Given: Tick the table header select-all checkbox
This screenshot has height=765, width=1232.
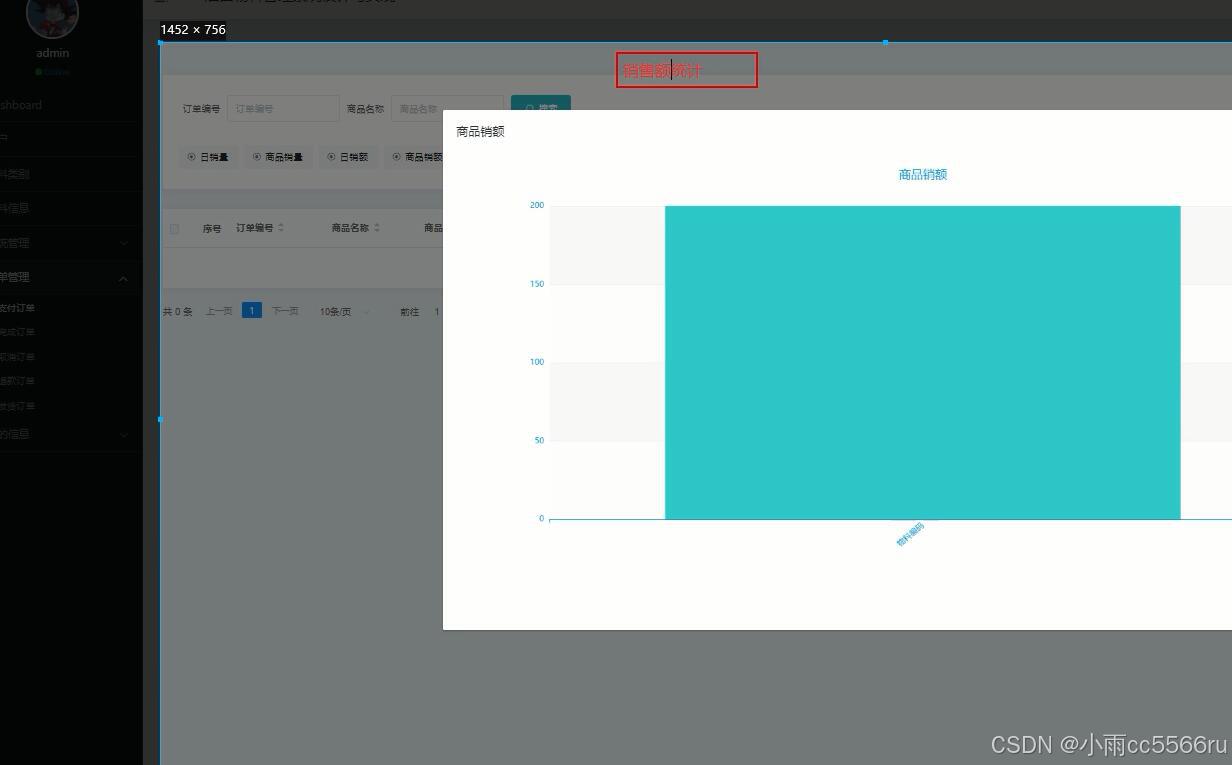Looking at the screenshot, I should tap(174, 229).
